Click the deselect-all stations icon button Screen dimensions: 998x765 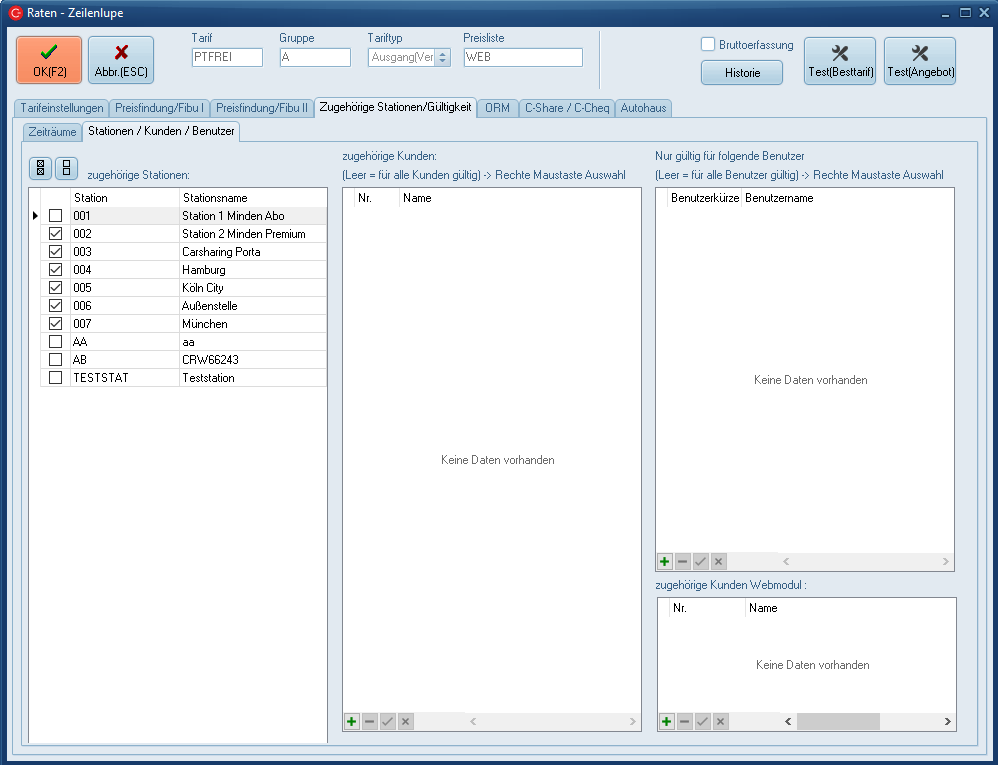click(66, 168)
